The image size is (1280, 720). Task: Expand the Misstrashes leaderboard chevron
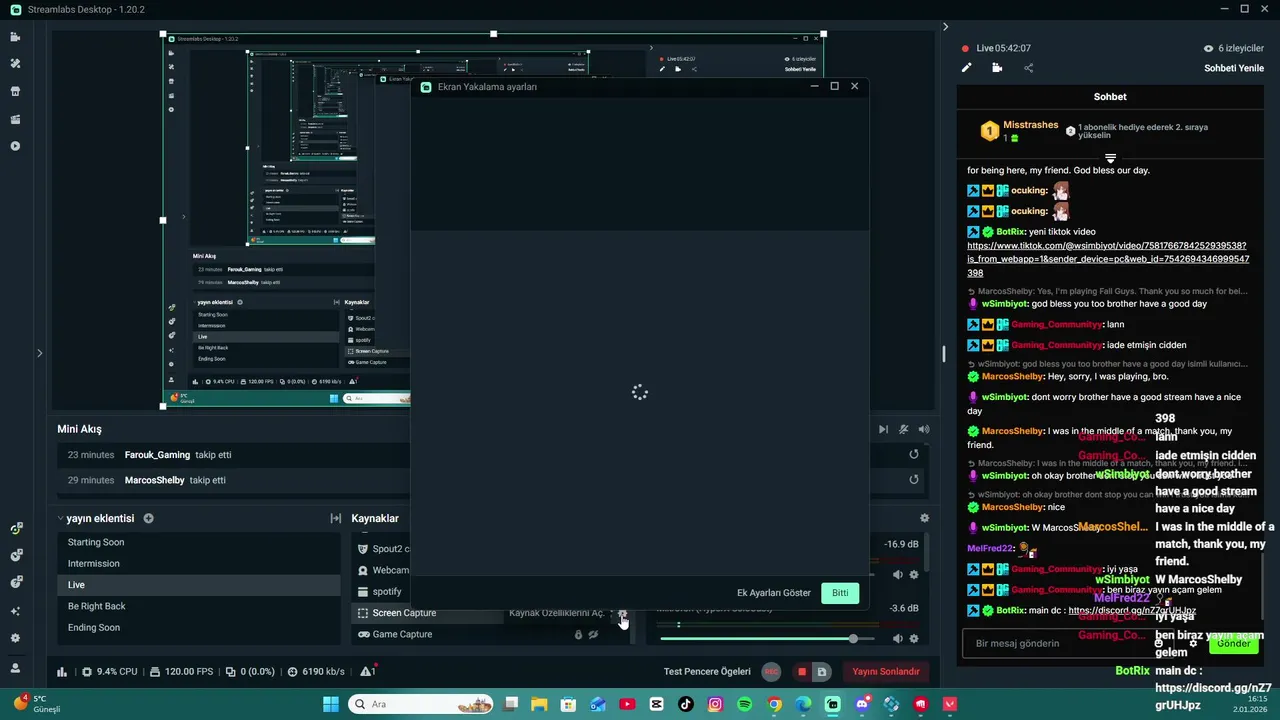point(1110,158)
